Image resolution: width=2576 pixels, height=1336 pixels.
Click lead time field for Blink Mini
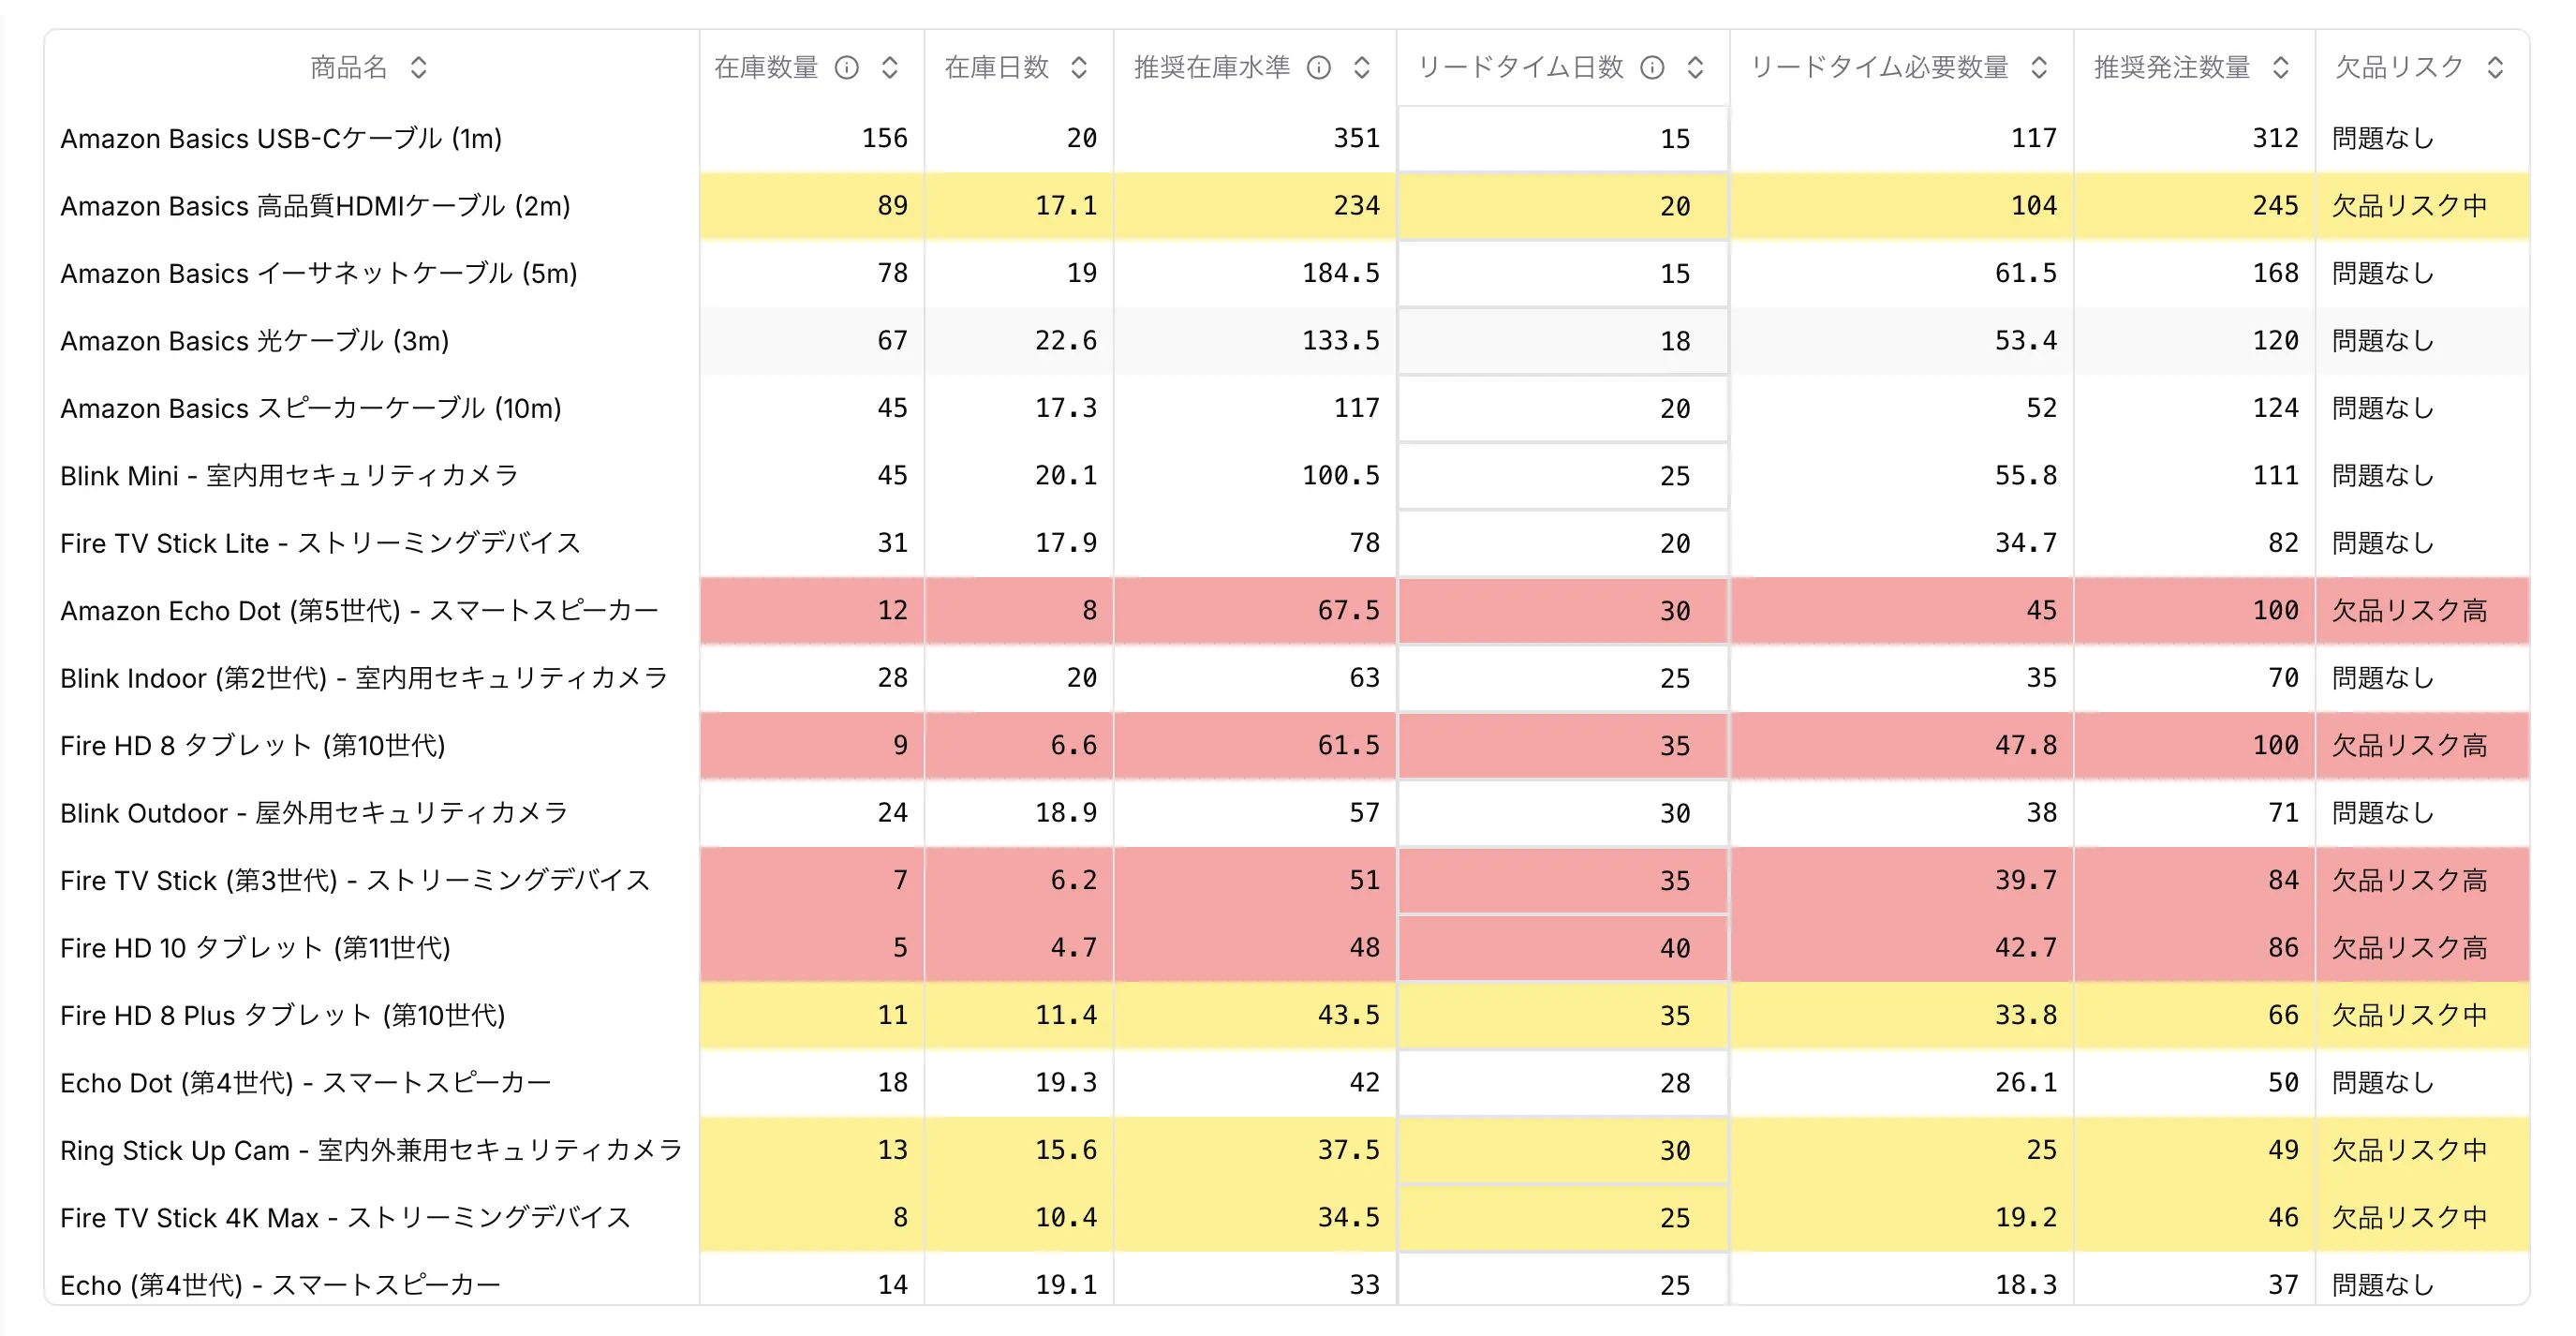coord(1562,475)
